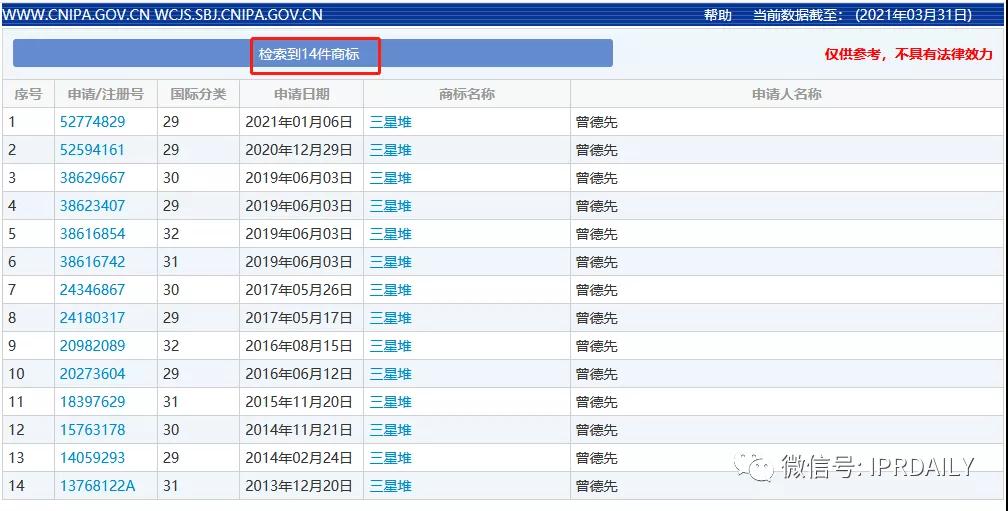Select date 2020年12月29日

pyautogui.click(x=299, y=150)
